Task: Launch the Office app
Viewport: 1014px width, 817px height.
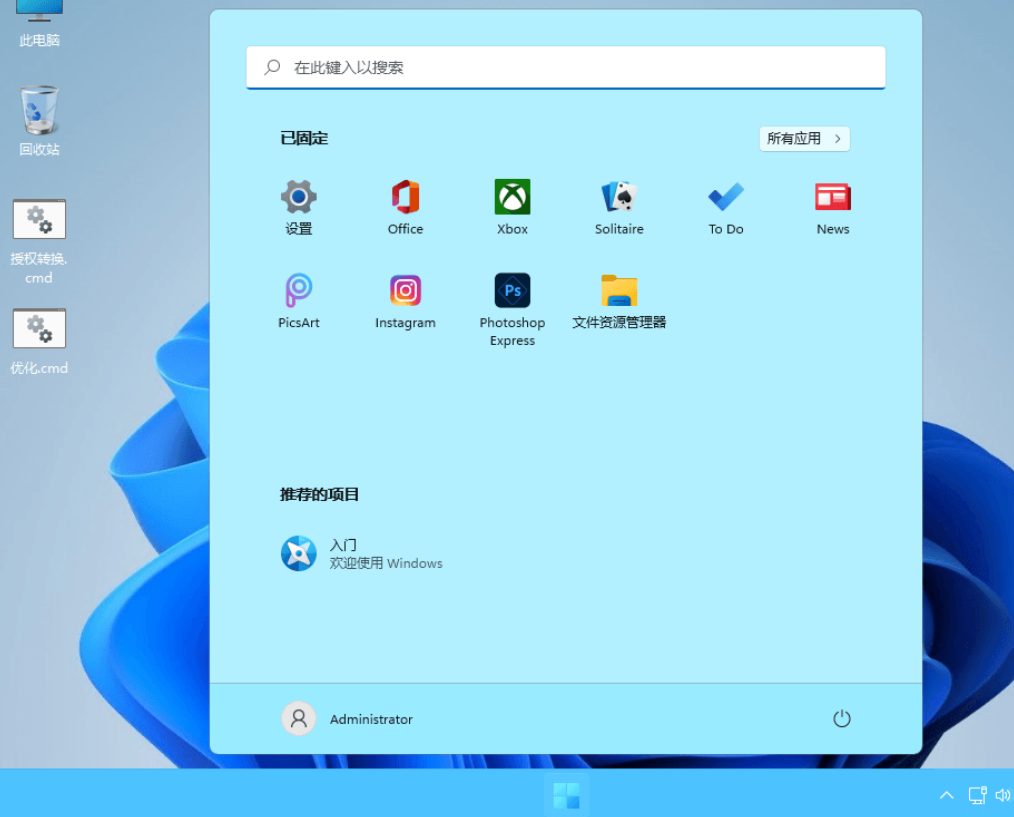Action: coord(405,208)
